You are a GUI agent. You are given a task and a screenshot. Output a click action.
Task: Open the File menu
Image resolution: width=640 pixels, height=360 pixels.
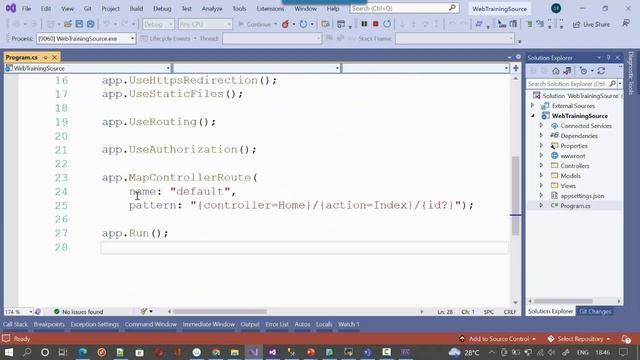pyautogui.click(x=26, y=9)
